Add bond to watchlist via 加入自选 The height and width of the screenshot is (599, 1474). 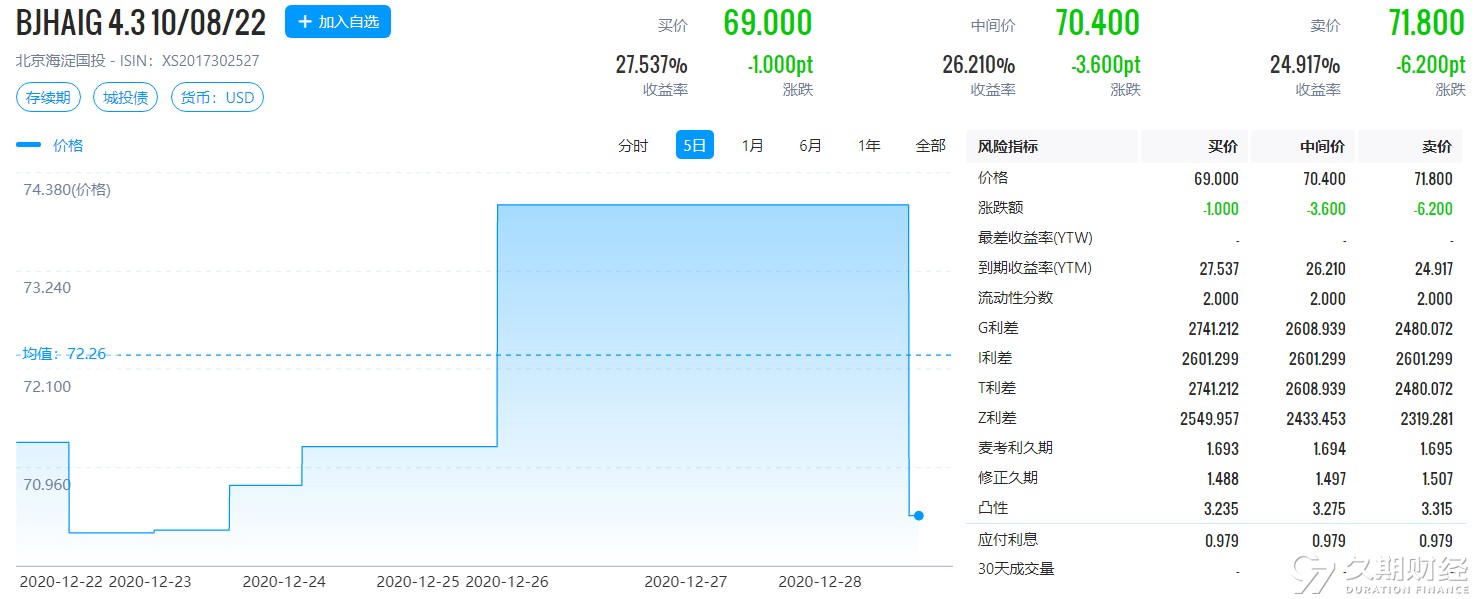pos(338,22)
